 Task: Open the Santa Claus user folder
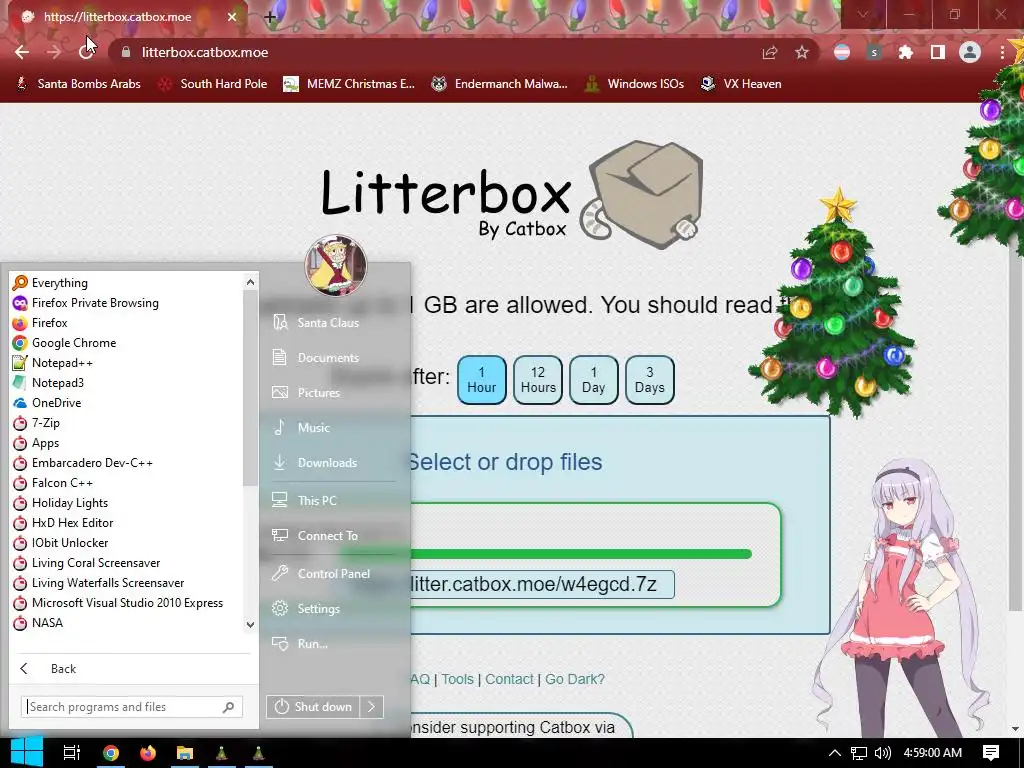point(328,323)
